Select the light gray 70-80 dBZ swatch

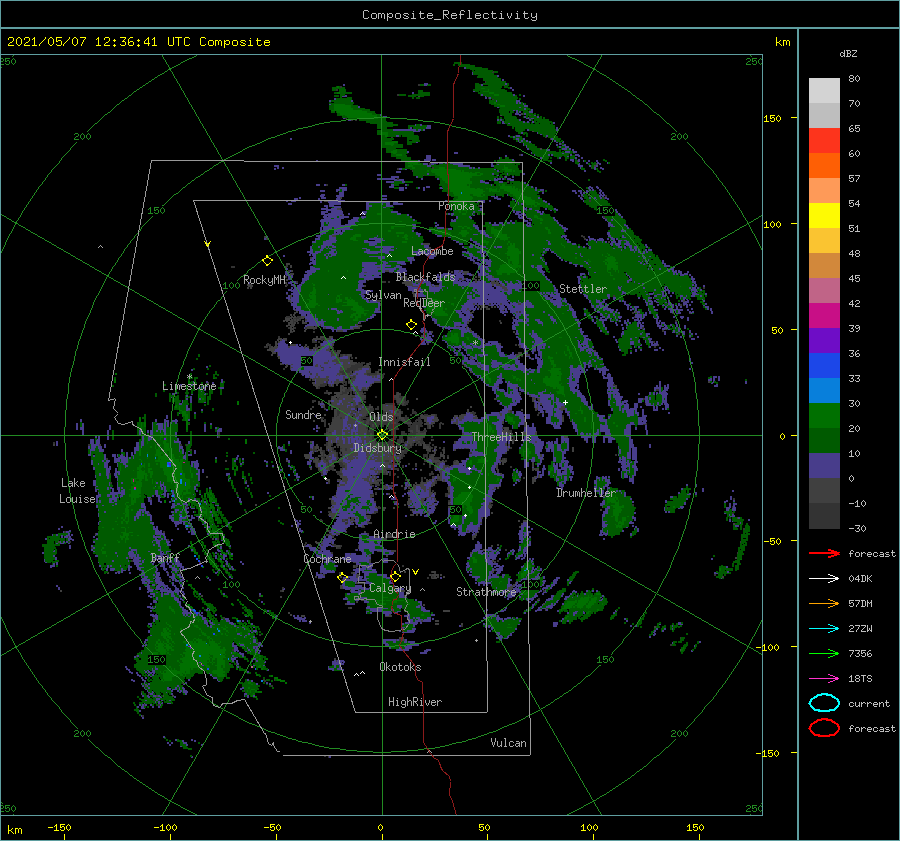pos(824,91)
